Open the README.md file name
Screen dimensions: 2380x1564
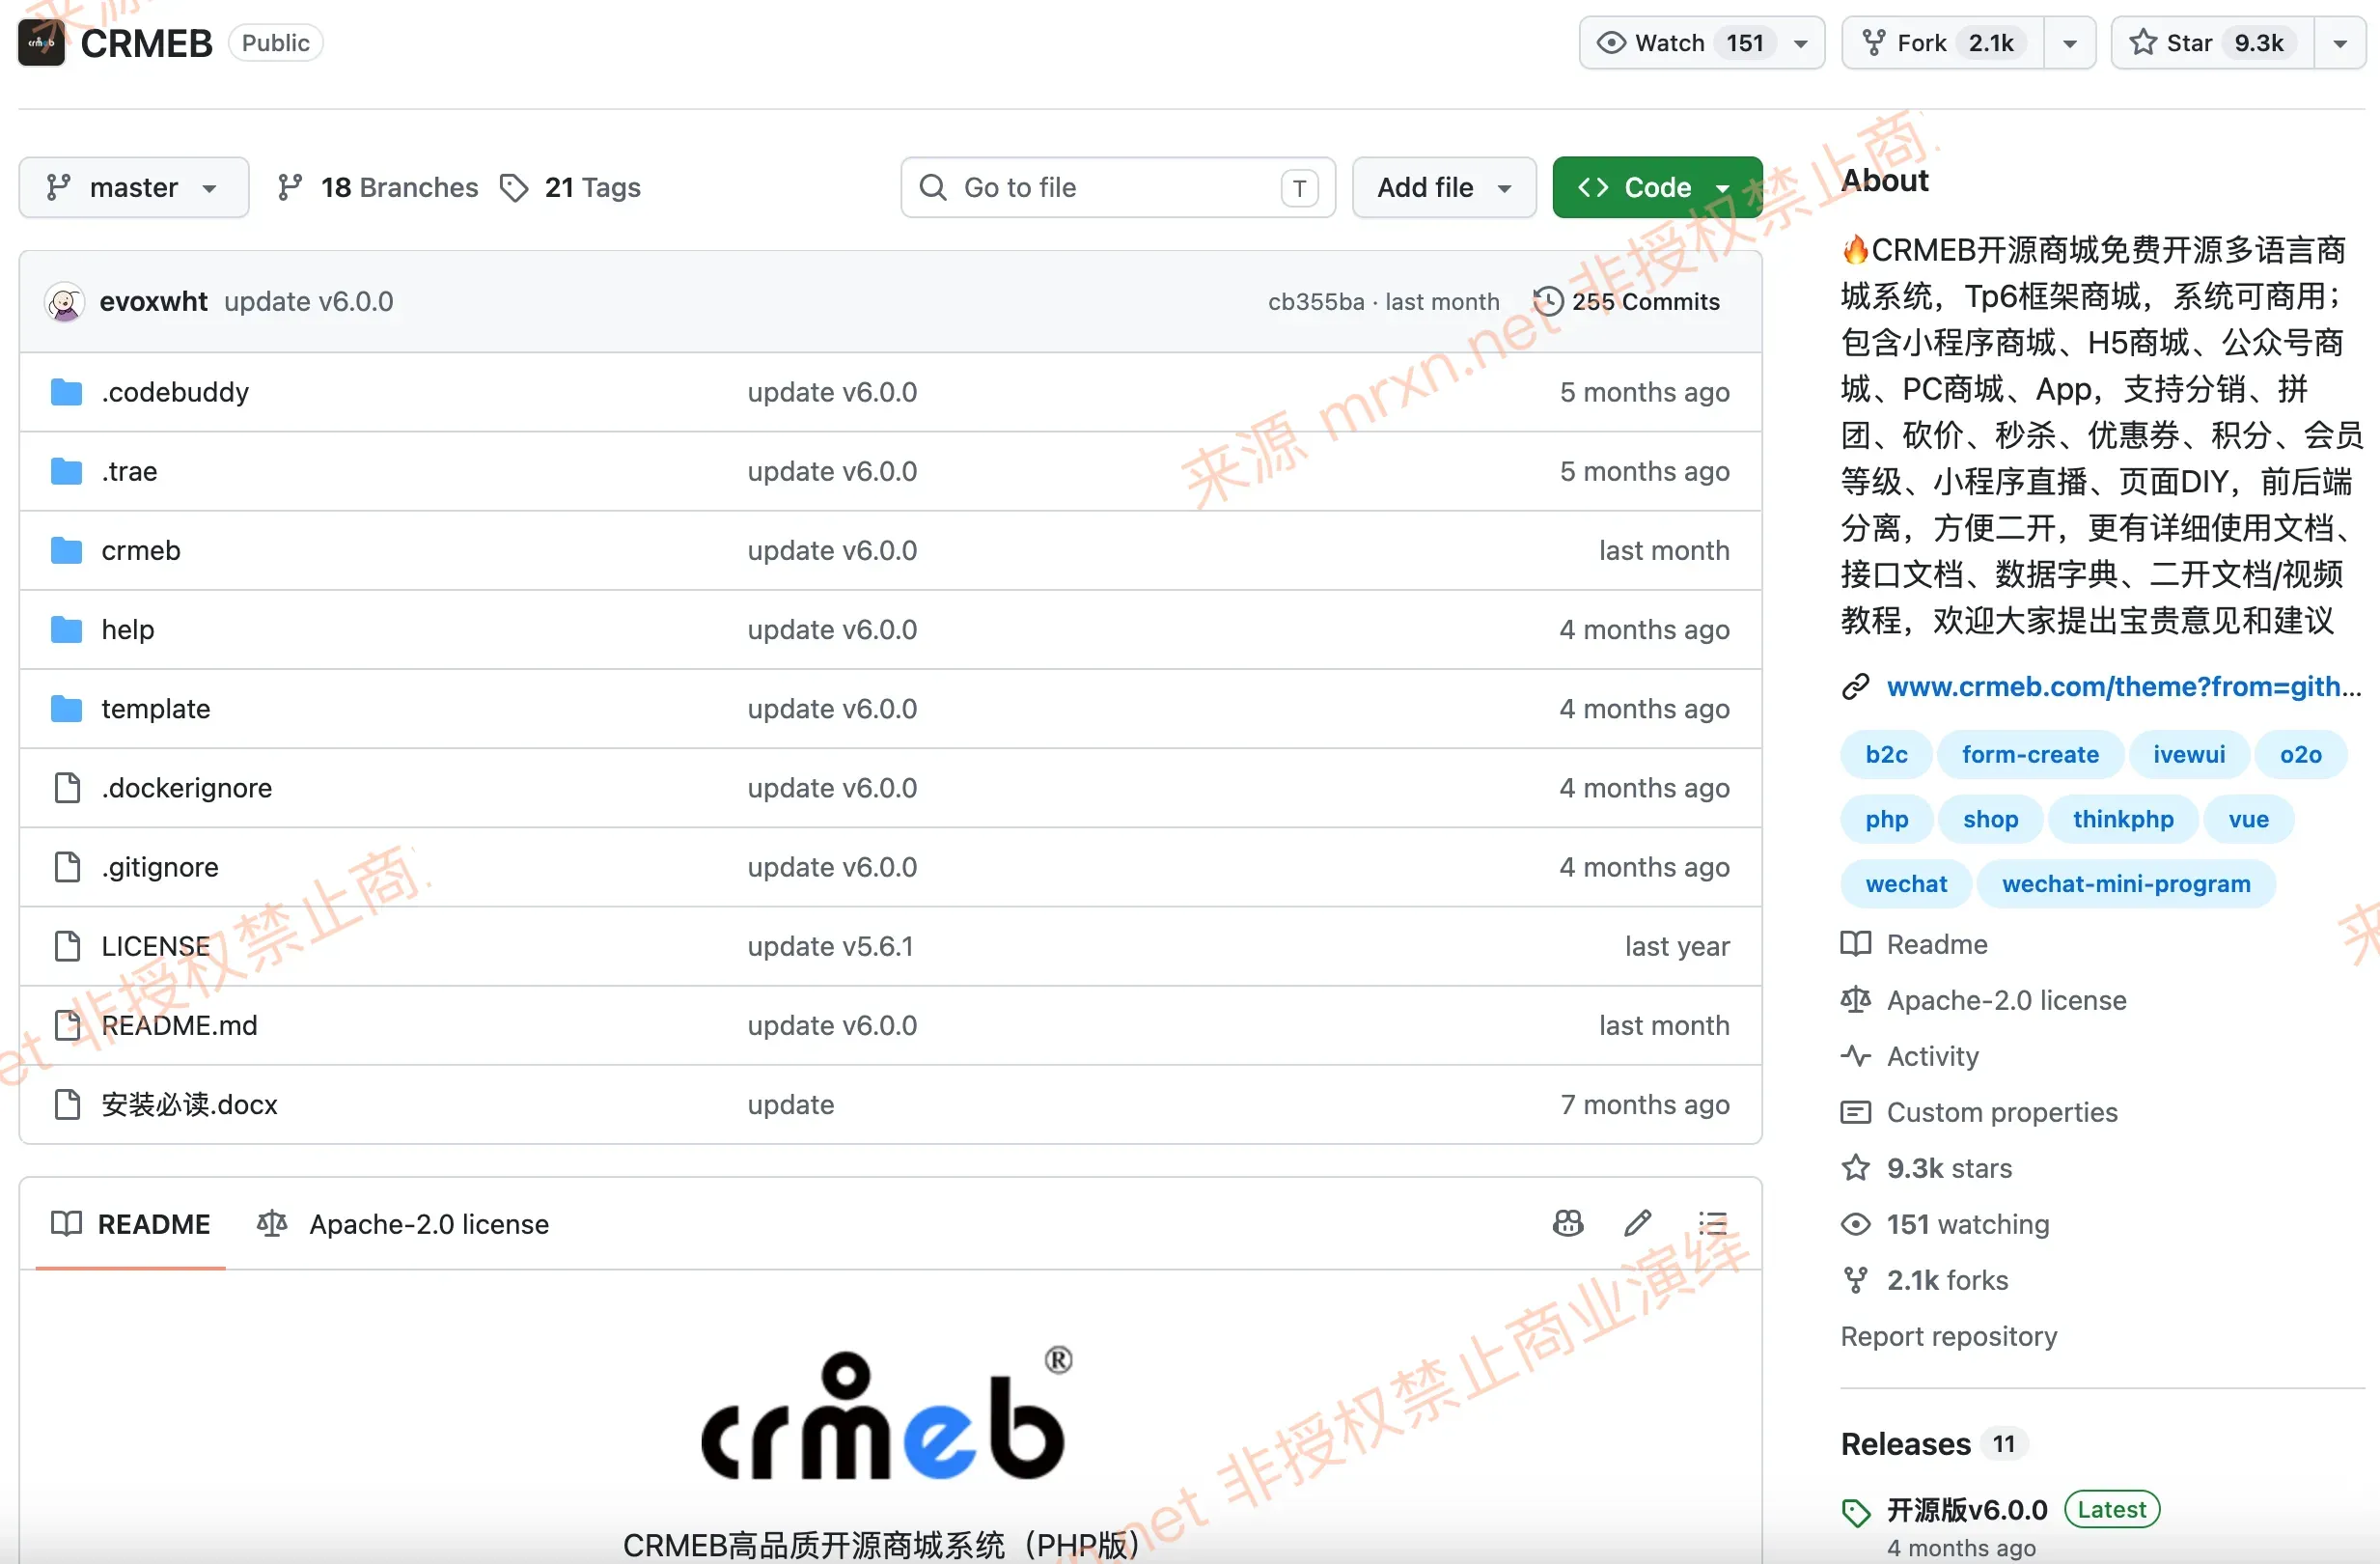click(179, 1025)
